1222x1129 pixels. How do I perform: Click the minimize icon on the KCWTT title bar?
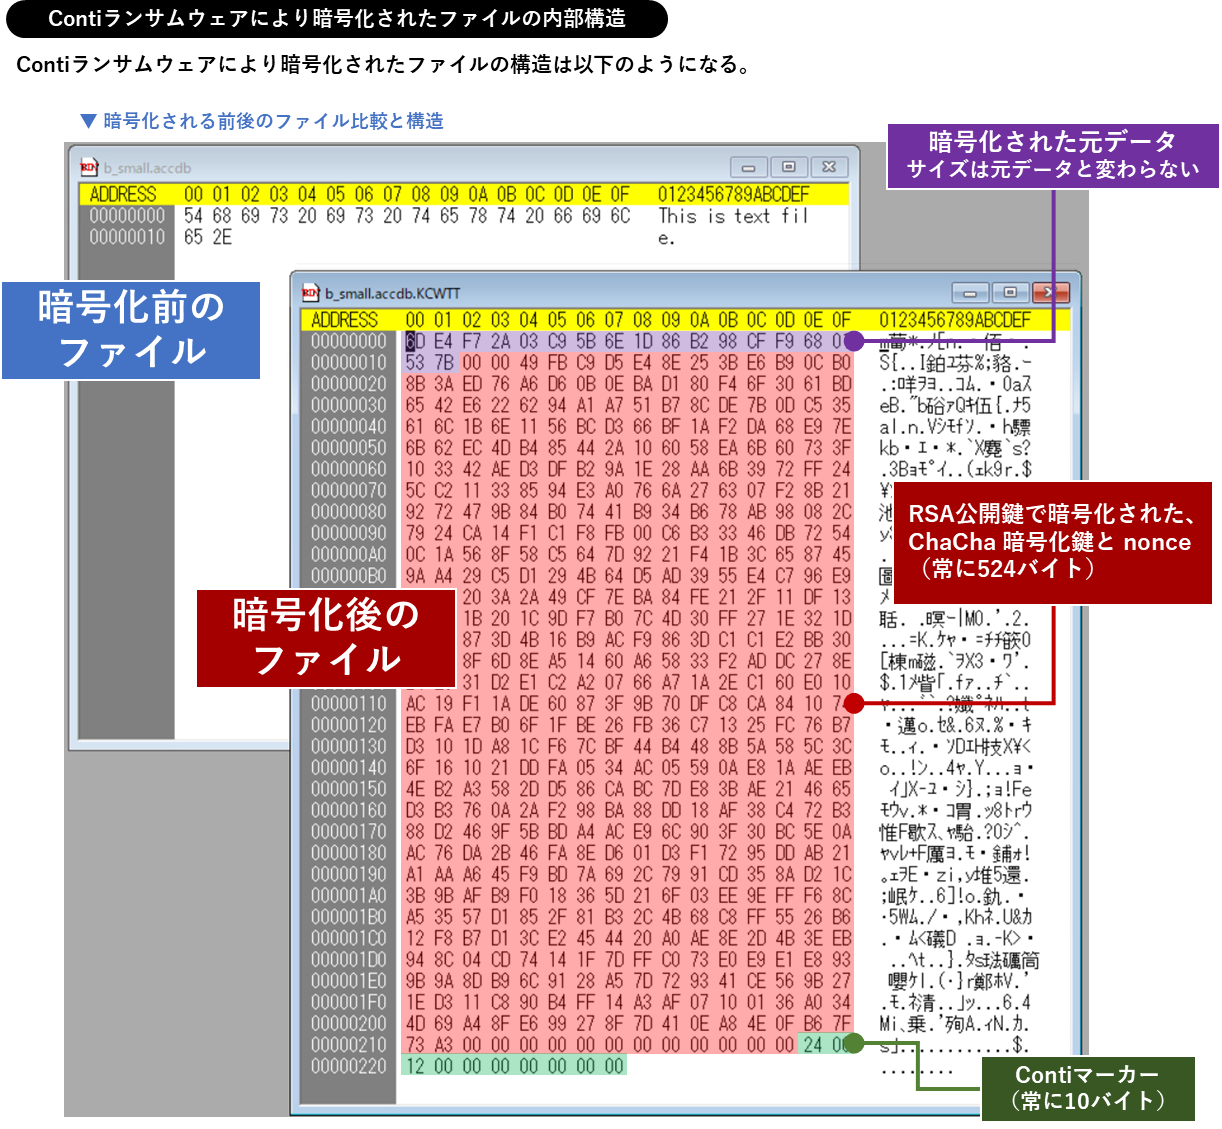click(x=971, y=292)
